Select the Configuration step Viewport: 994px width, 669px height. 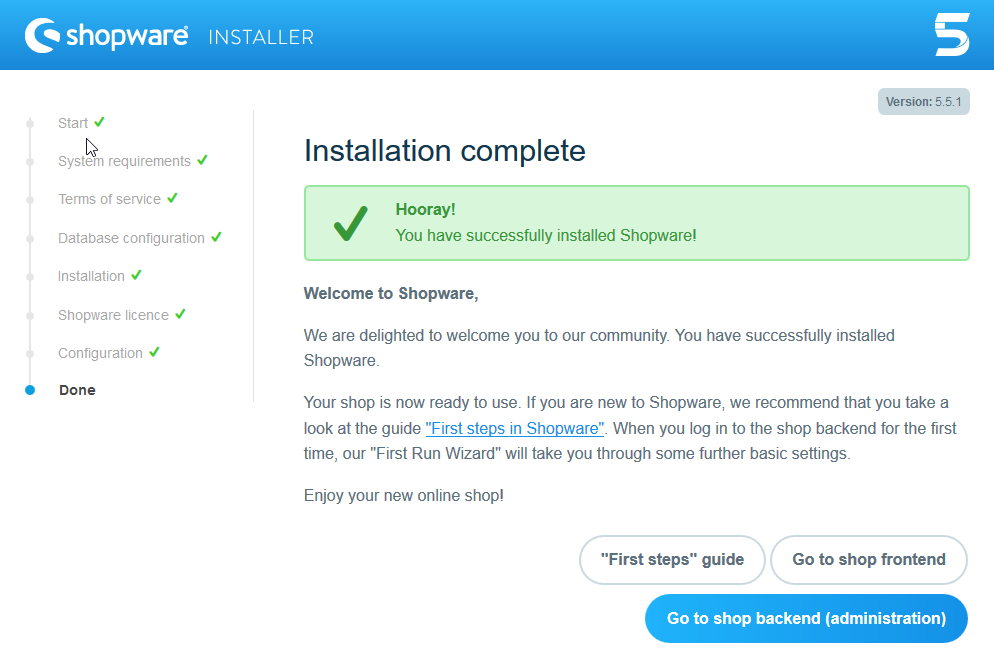pyautogui.click(x=100, y=353)
